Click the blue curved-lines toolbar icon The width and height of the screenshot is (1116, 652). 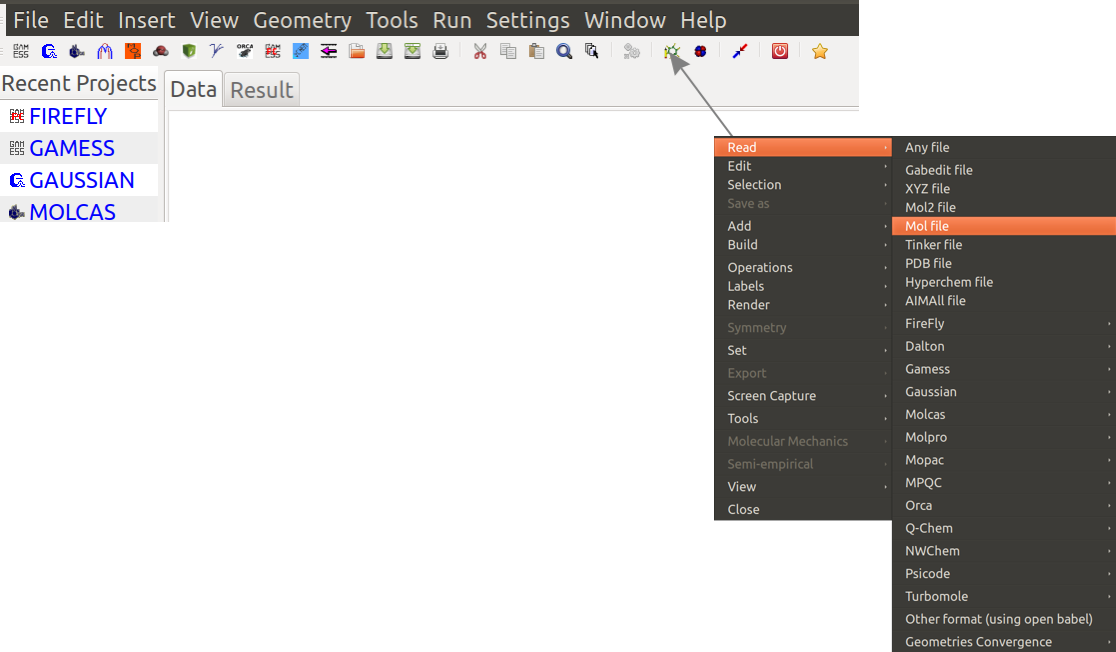(216, 51)
